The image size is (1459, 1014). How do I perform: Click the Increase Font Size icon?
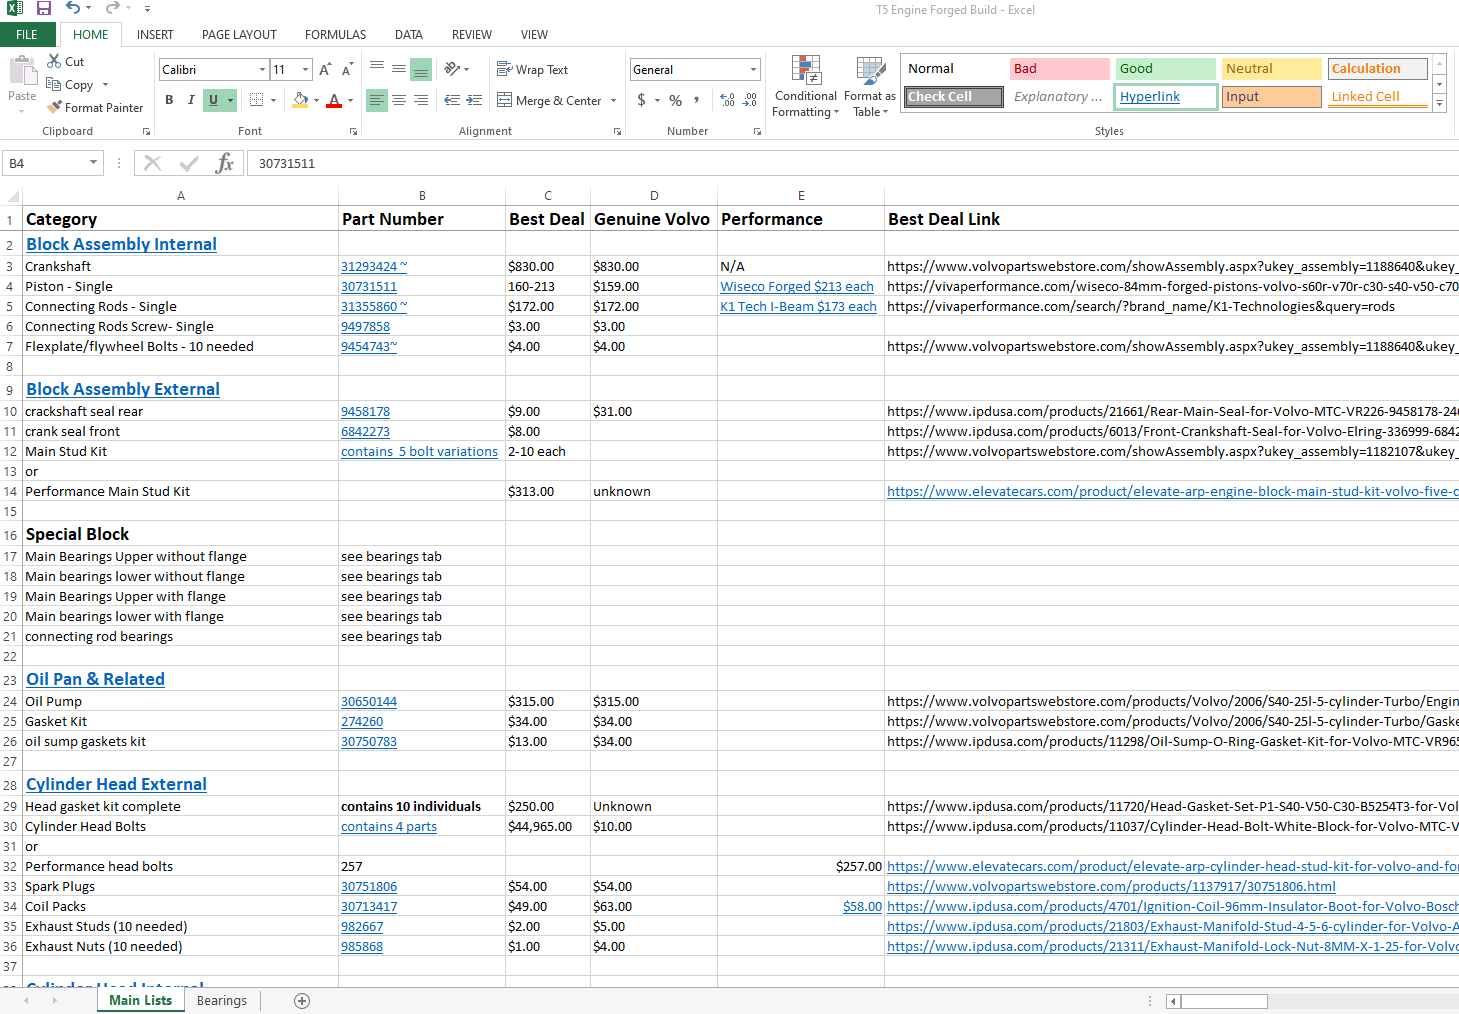point(325,70)
